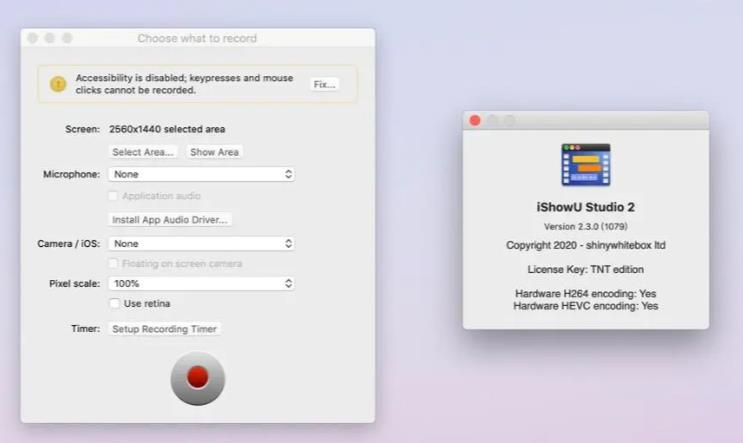Click the Version 2.3.0 (1079) label
Viewport: 743px width, 443px height.
[x=585, y=226]
